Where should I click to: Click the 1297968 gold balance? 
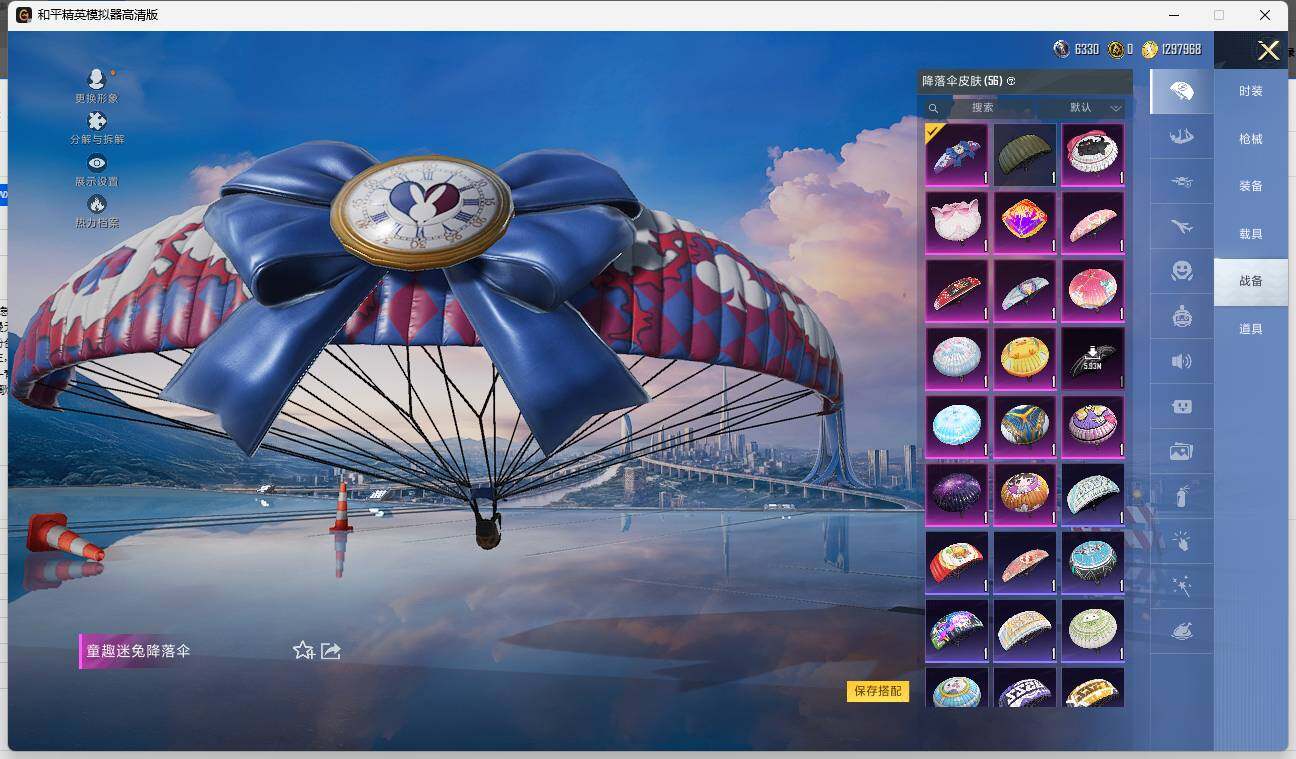(x=1181, y=49)
